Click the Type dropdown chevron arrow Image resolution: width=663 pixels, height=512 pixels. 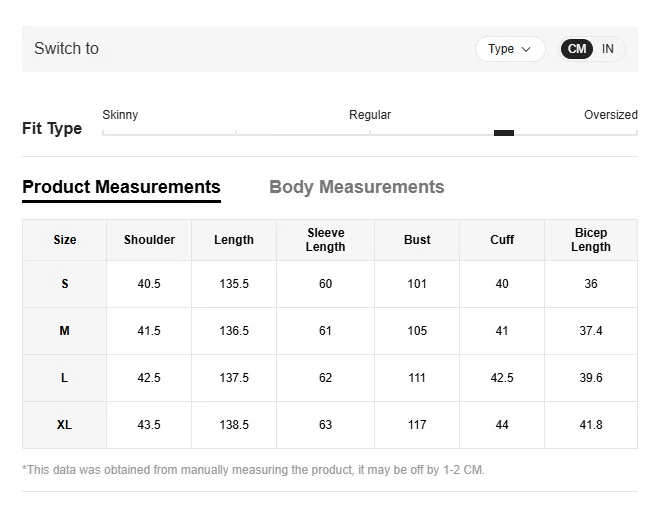(x=526, y=49)
